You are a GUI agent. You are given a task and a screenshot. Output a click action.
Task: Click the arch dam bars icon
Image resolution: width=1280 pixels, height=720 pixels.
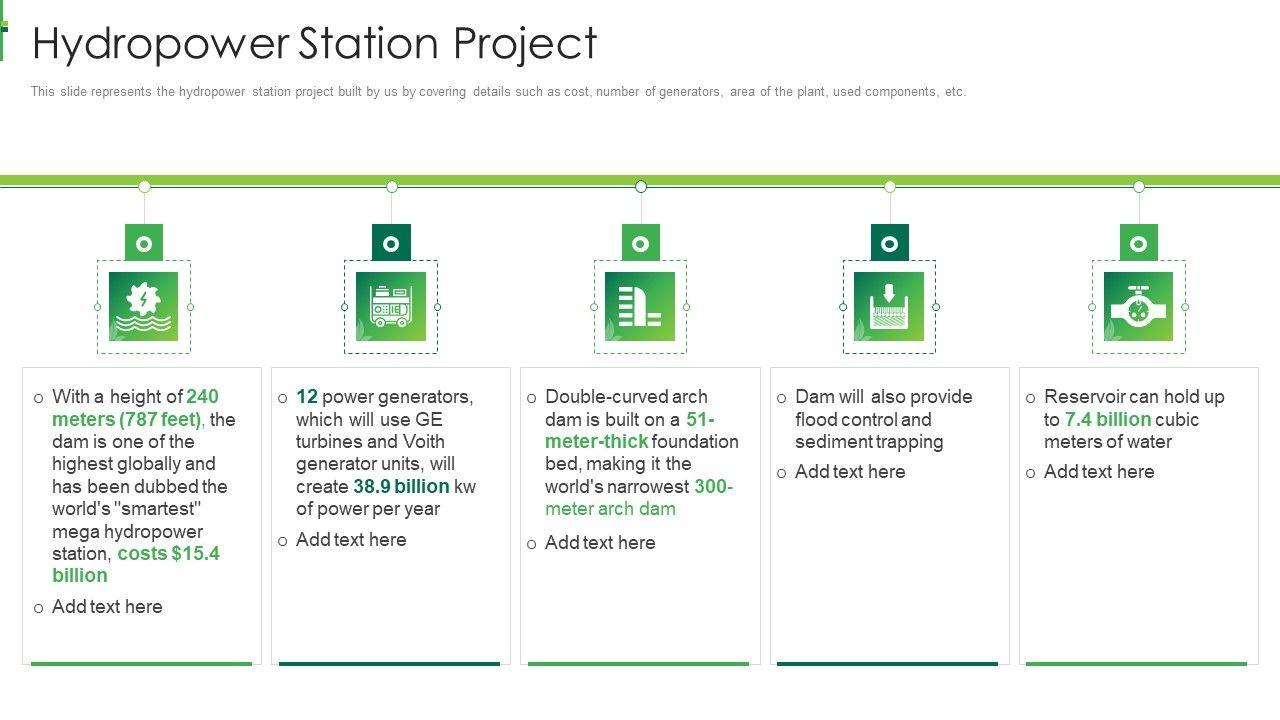640,307
